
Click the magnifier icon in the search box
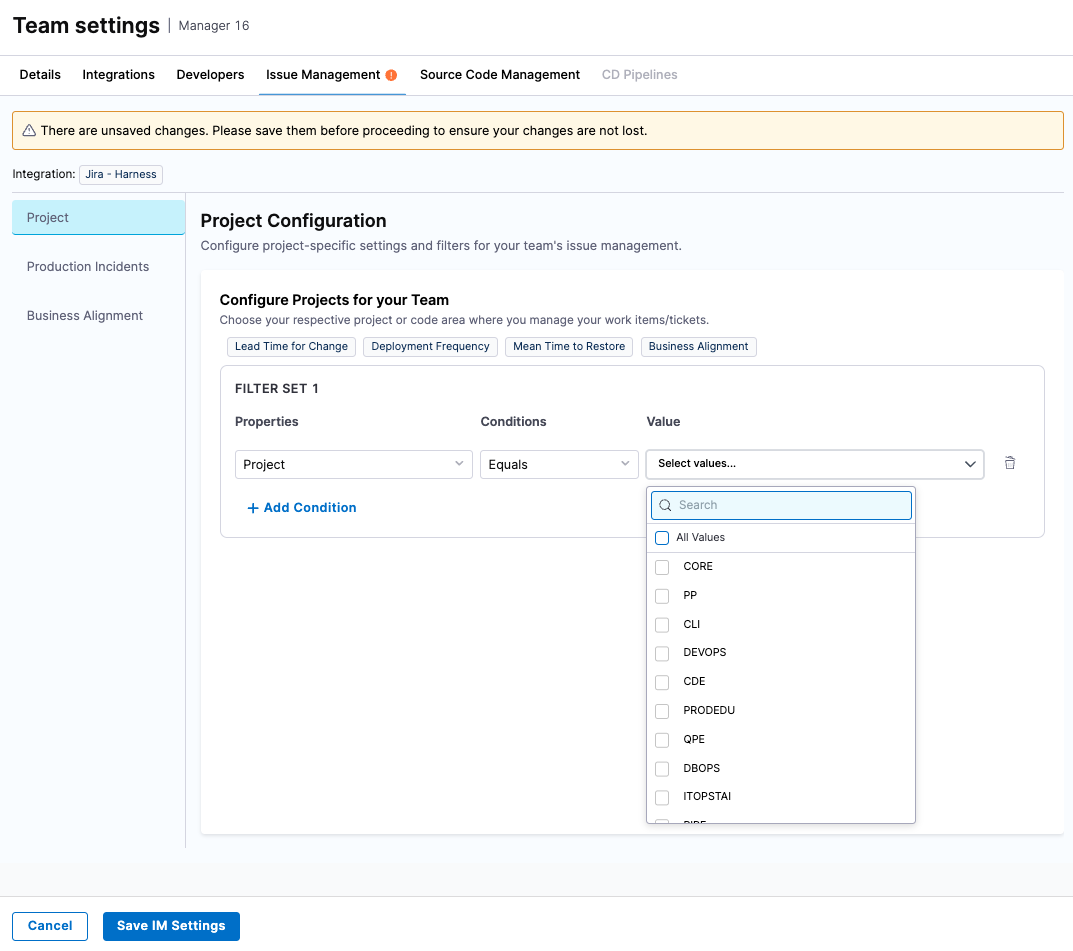pyautogui.click(x=665, y=505)
